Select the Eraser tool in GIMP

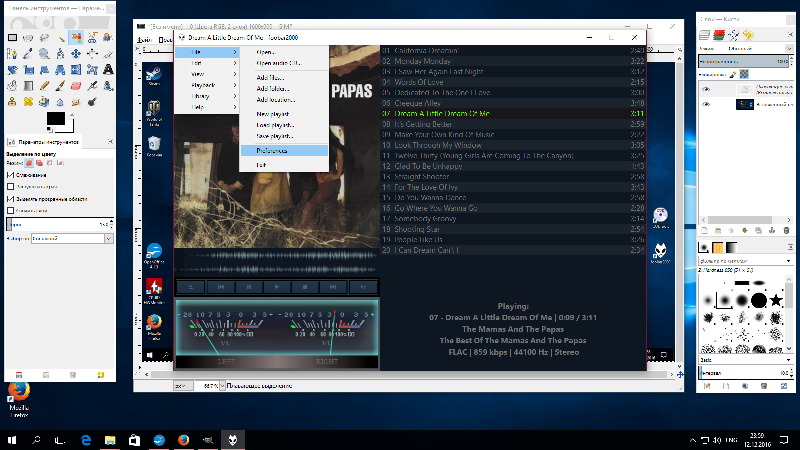pyautogui.click(x=76, y=86)
